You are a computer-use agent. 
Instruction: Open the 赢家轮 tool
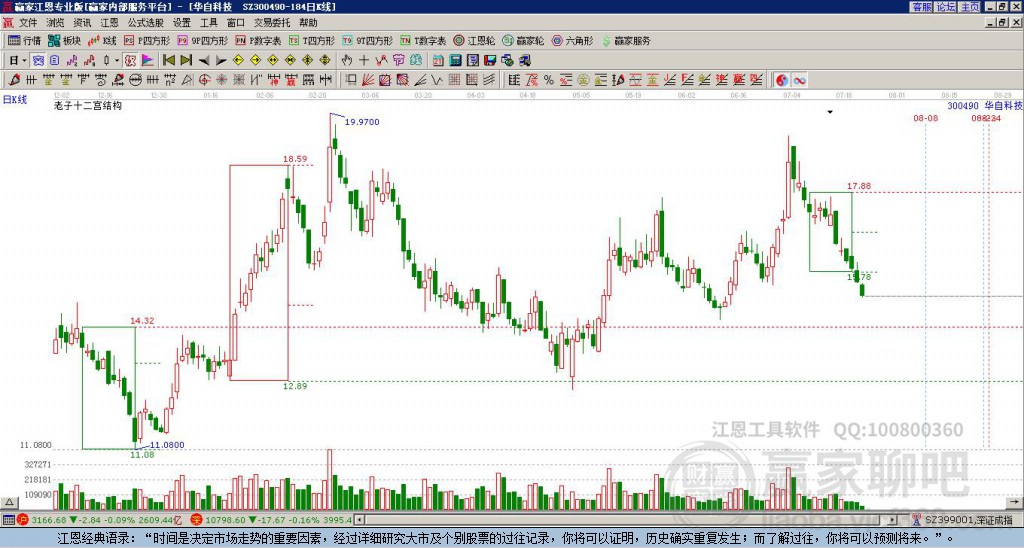[x=524, y=40]
